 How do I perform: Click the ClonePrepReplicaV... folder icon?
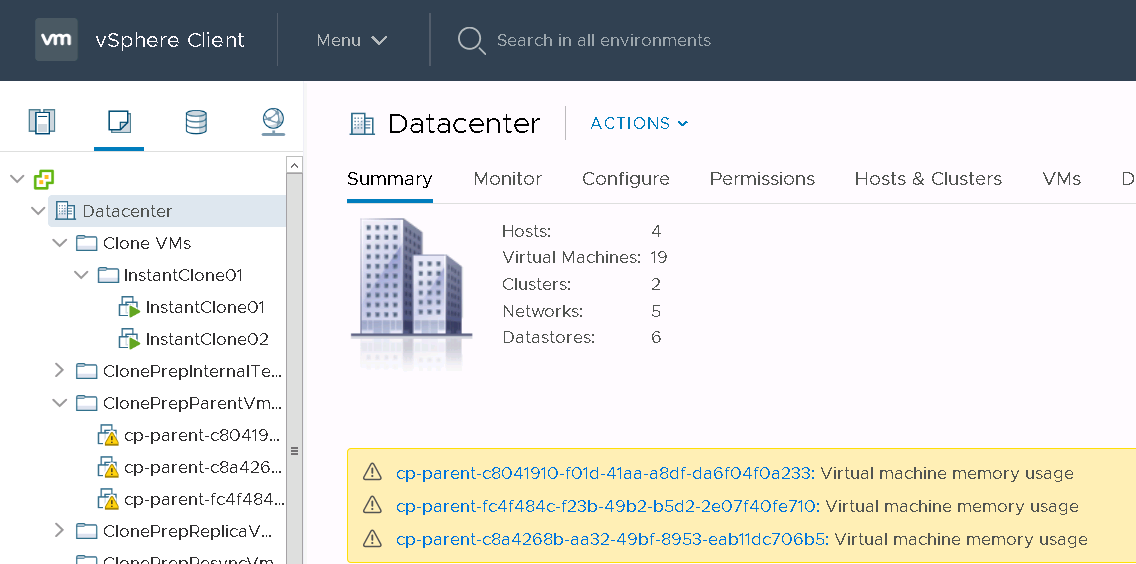click(x=86, y=531)
